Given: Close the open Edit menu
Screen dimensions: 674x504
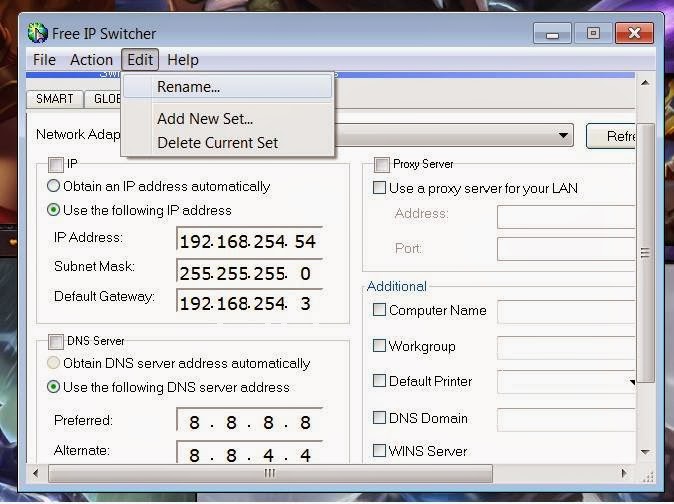Looking at the screenshot, I should tap(140, 60).
